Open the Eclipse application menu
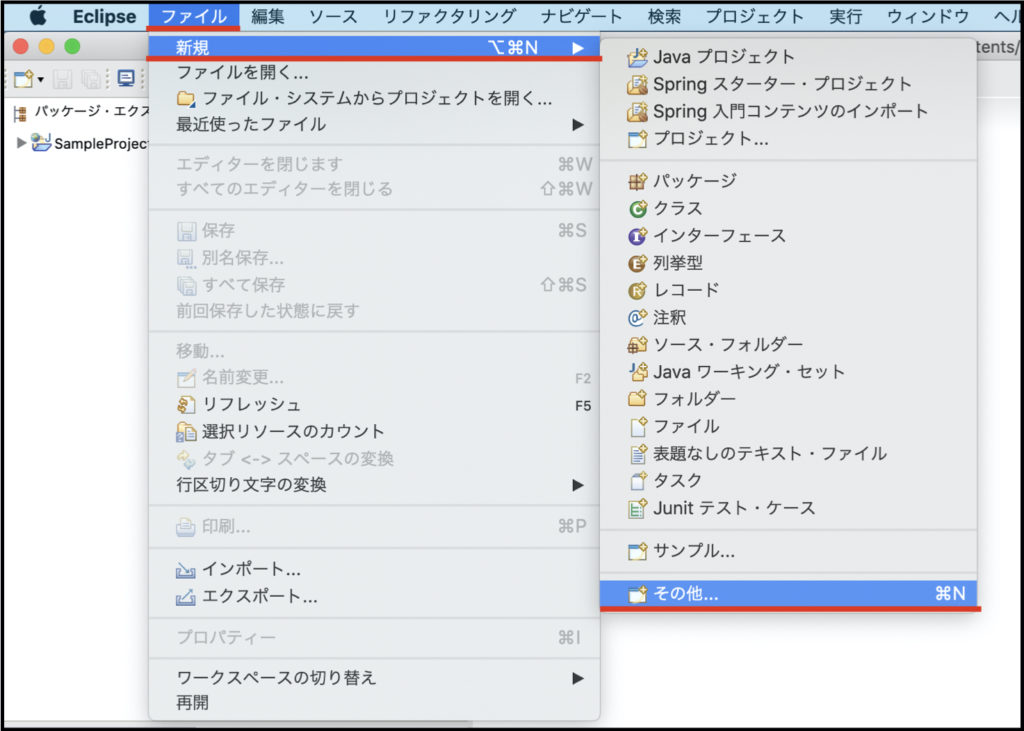The height and width of the screenshot is (731, 1024). pyautogui.click(x=104, y=16)
